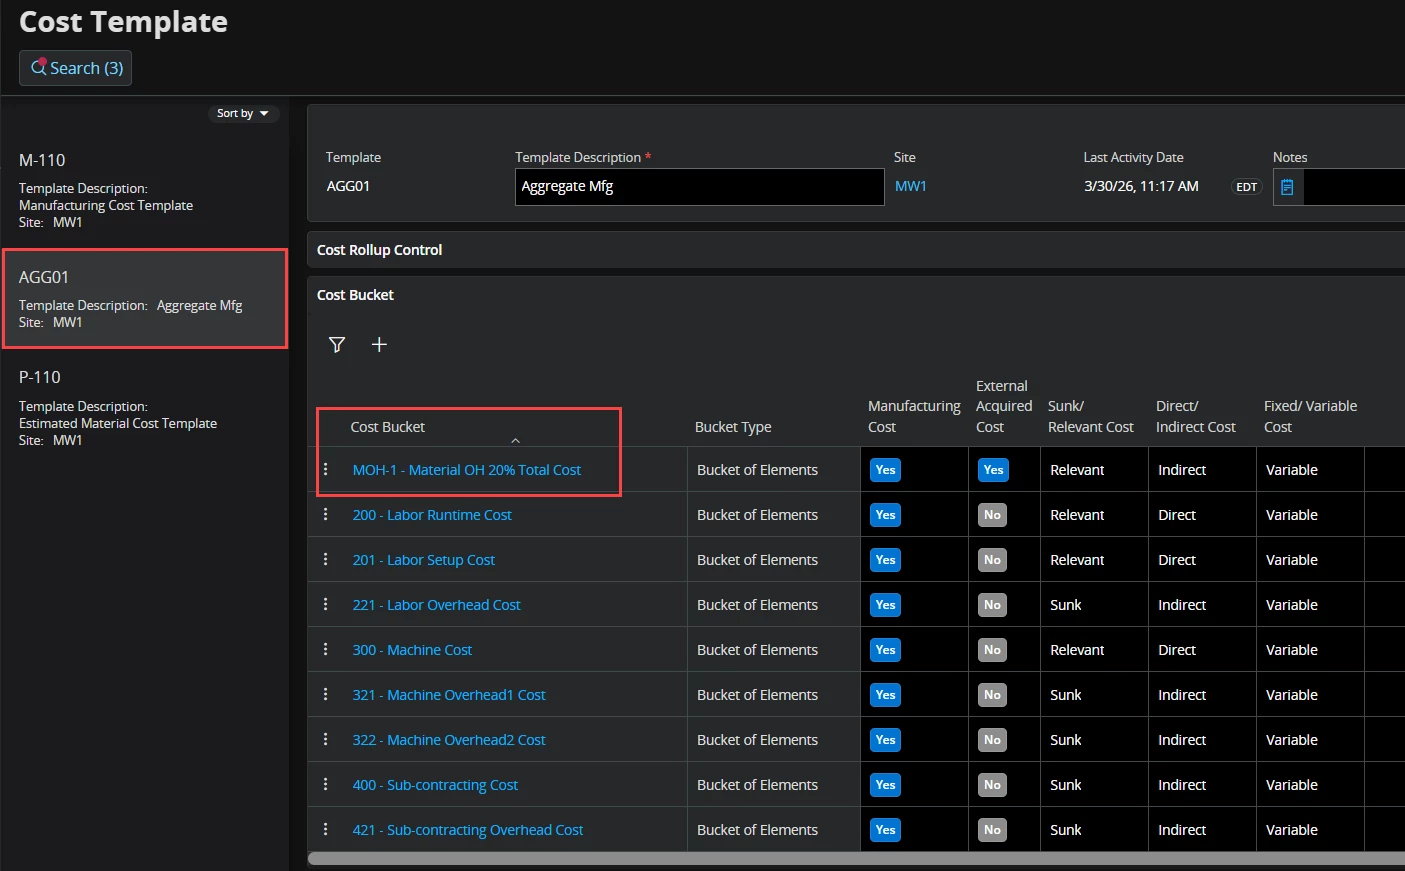Open row menu for MOH-1 Material OH bucket
This screenshot has height=871, width=1405.
tap(326, 469)
